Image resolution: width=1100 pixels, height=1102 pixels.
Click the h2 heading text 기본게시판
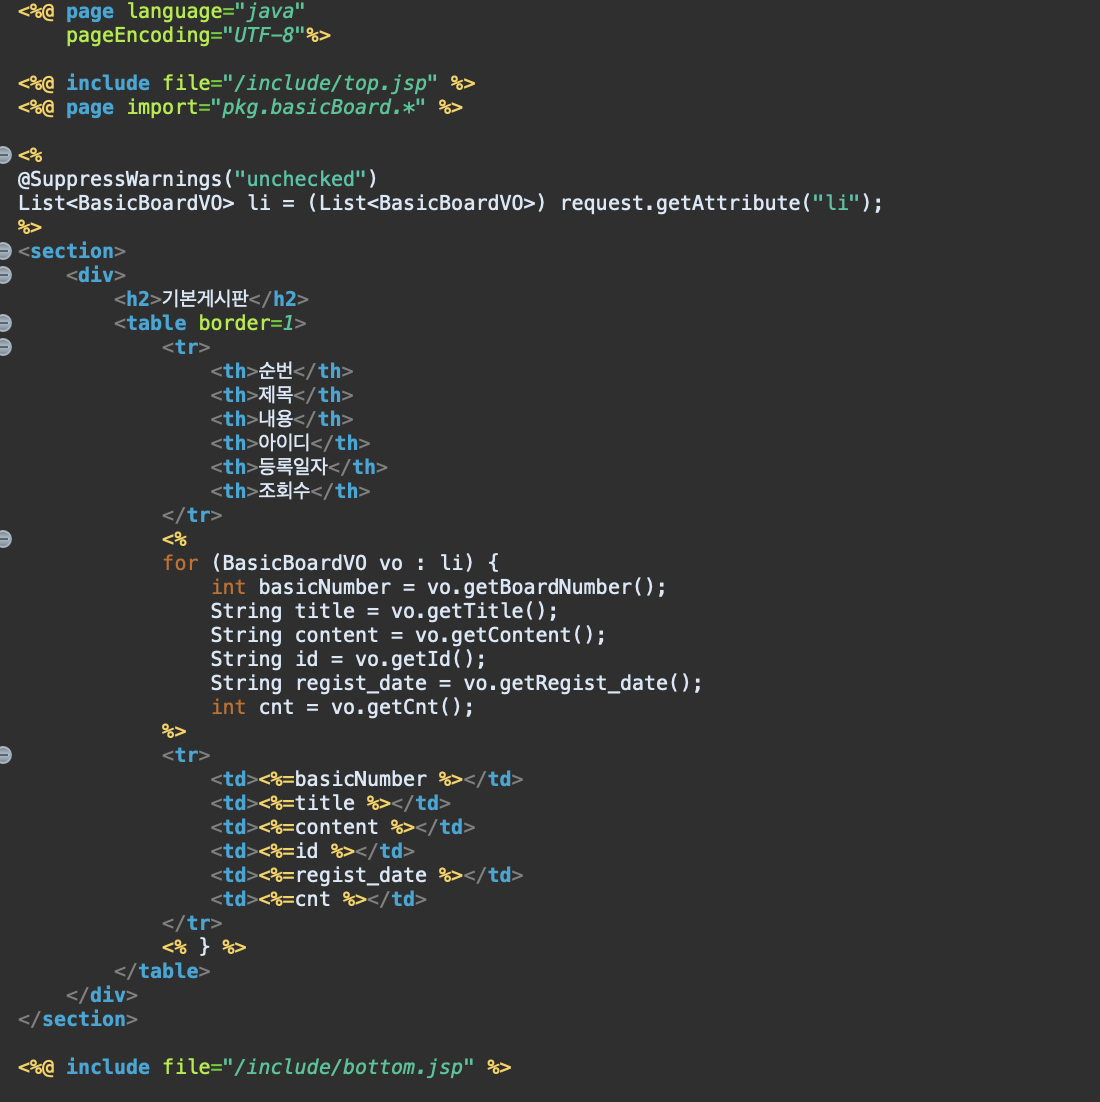pos(205,299)
